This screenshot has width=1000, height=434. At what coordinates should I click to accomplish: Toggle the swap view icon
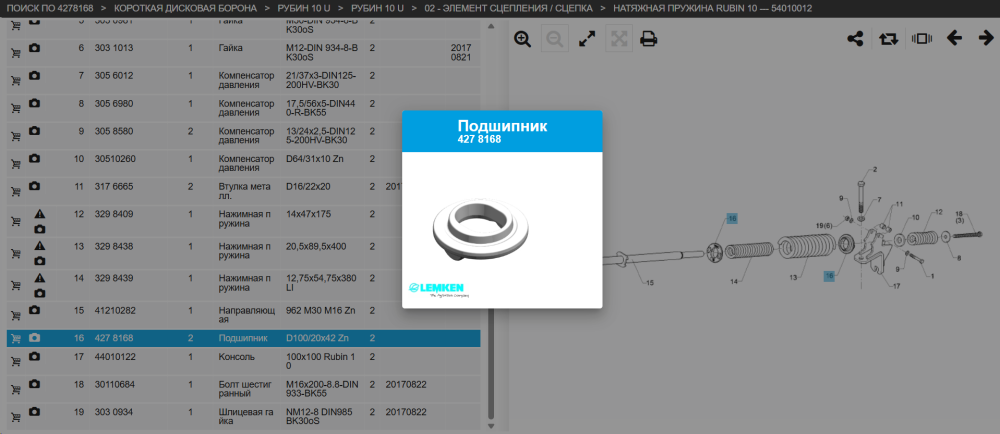[x=887, y=39]
